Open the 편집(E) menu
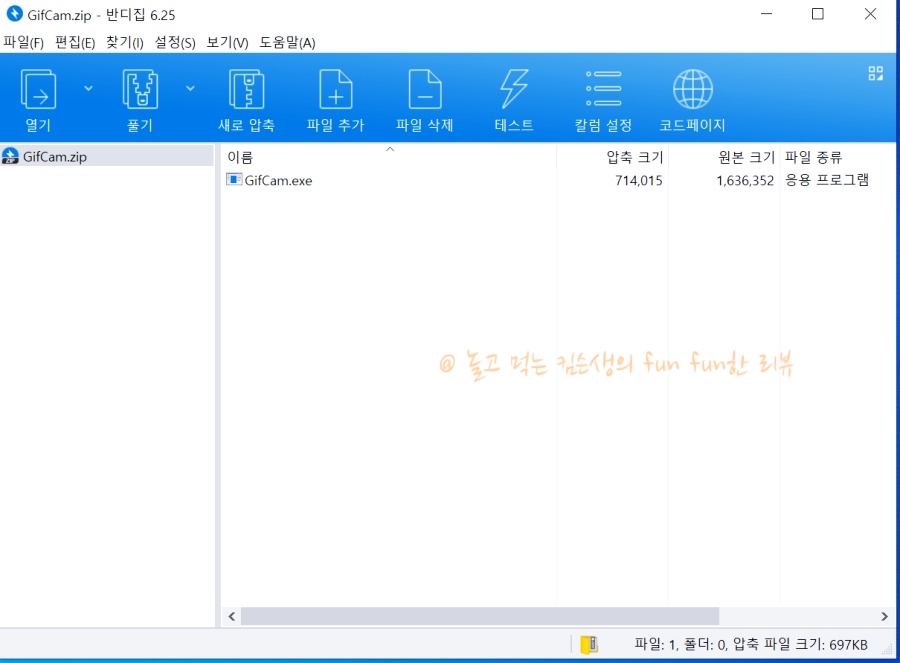 tap(75, 42)
